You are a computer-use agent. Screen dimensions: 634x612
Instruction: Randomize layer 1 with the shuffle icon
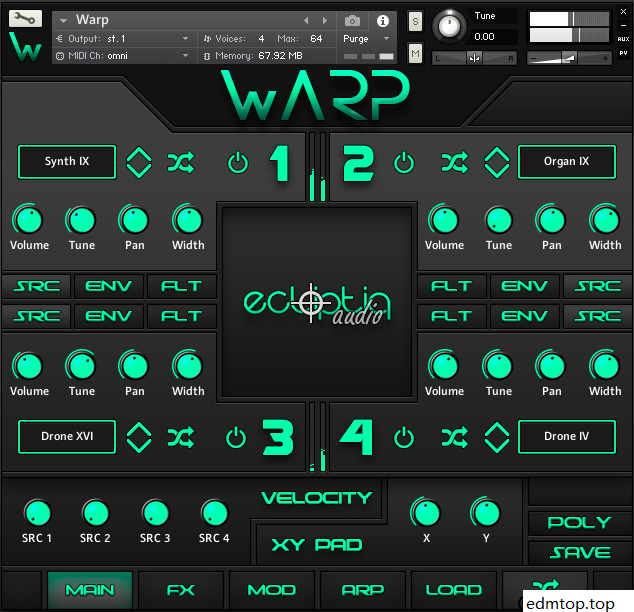pyautogui.click(x=180, y=162)
